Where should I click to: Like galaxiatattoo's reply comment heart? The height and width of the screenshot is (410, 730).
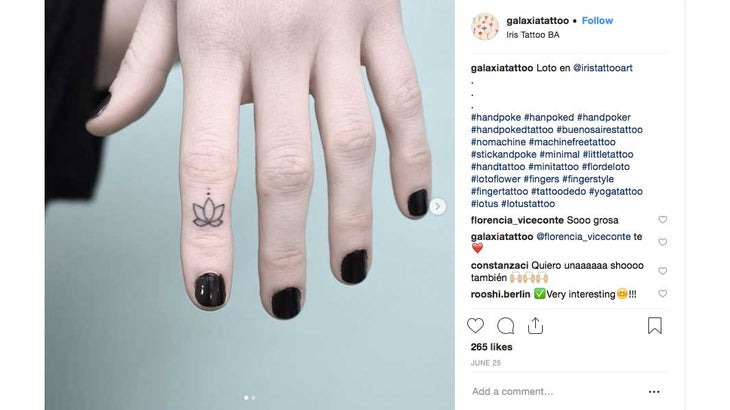pyautogui.click(x=662, y=242)
